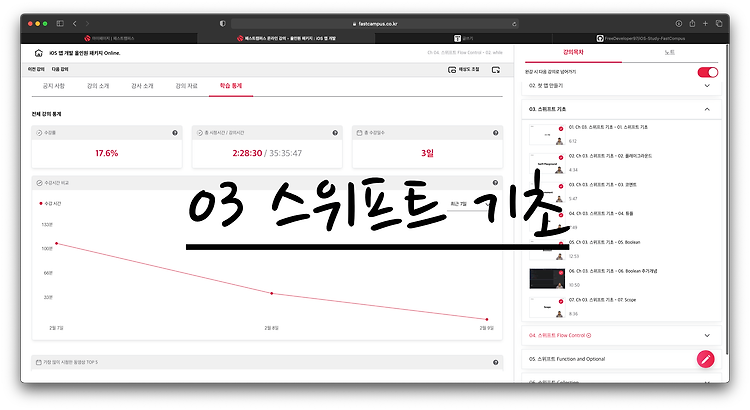
Task: Show Safari tab overview icon
Action: click(x=718, y=23)
